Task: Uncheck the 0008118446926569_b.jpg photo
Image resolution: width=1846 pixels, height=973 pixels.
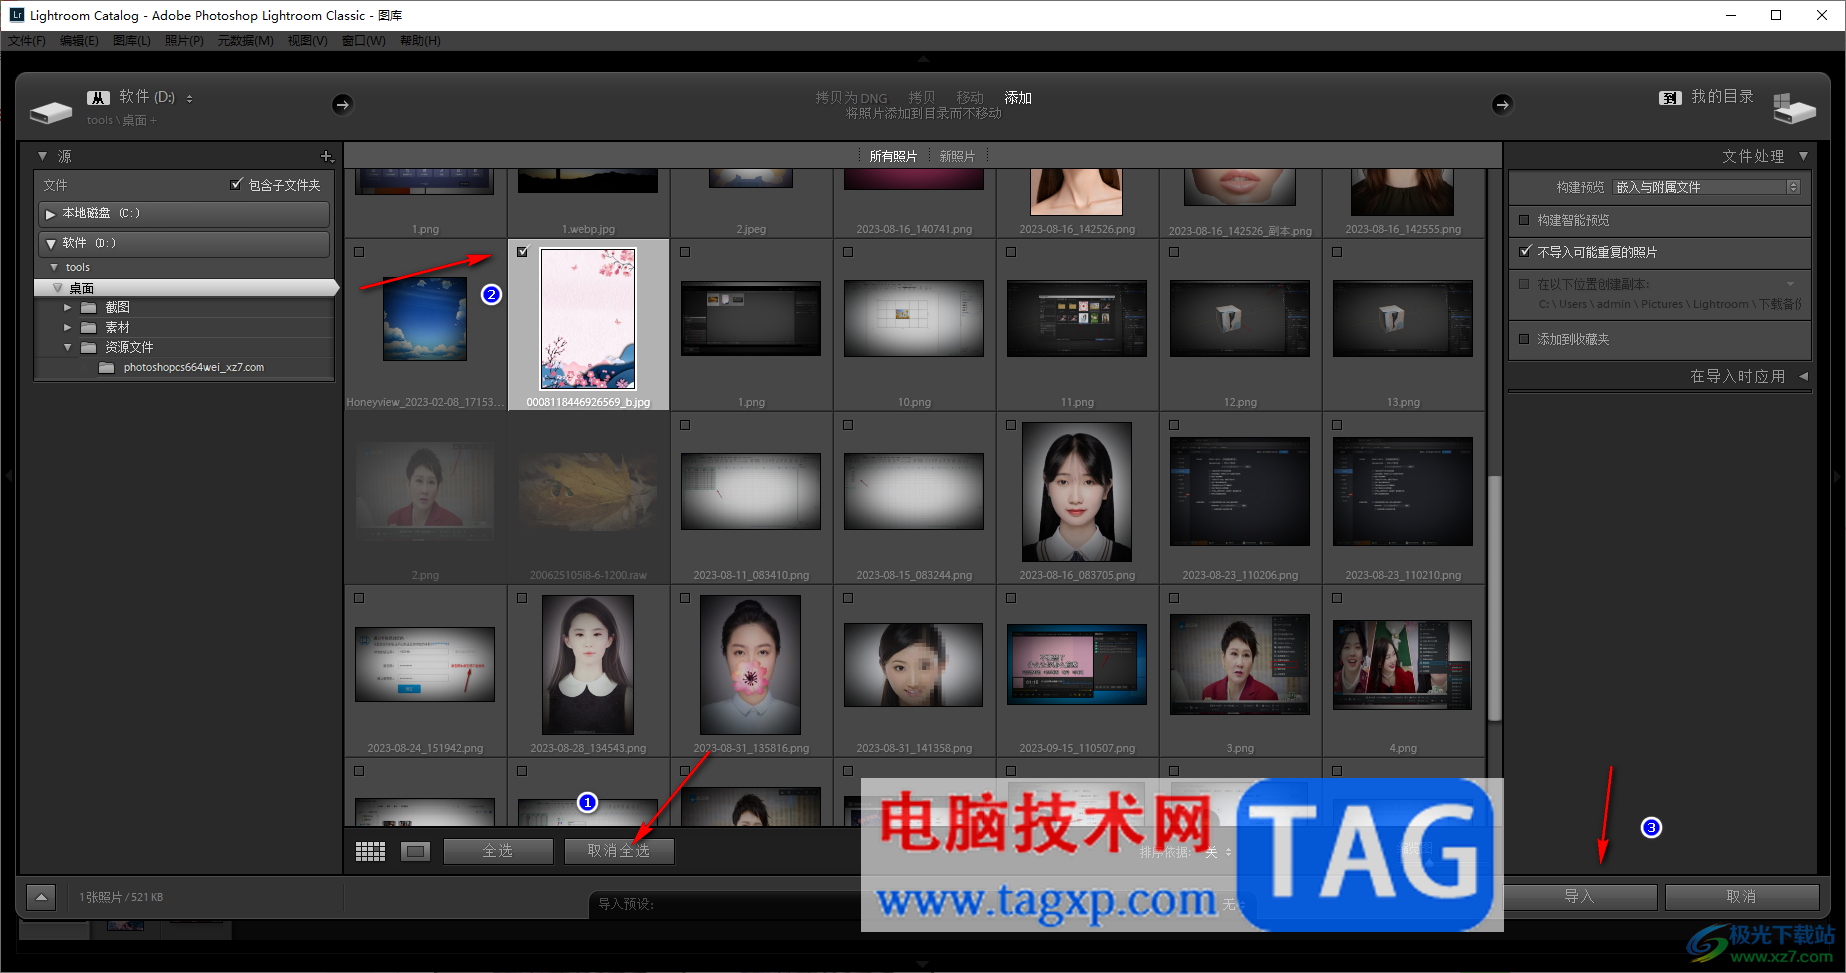Action: (522, 252)
